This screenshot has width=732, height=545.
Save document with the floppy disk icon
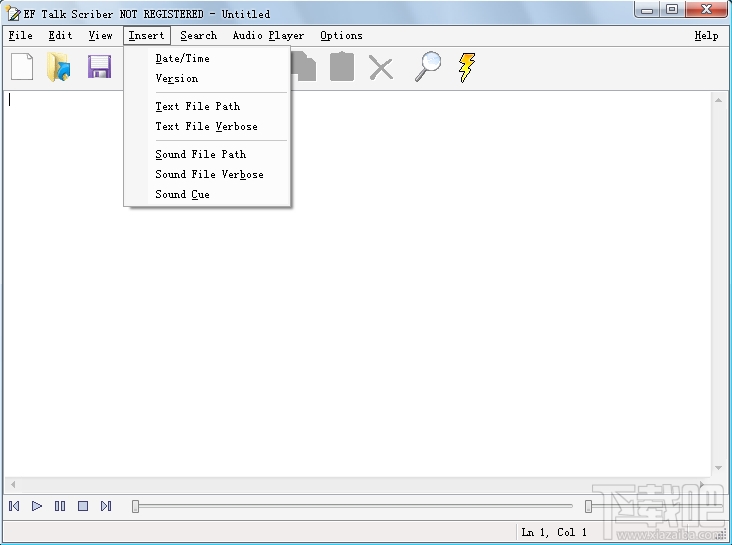(x=99, y=67)
